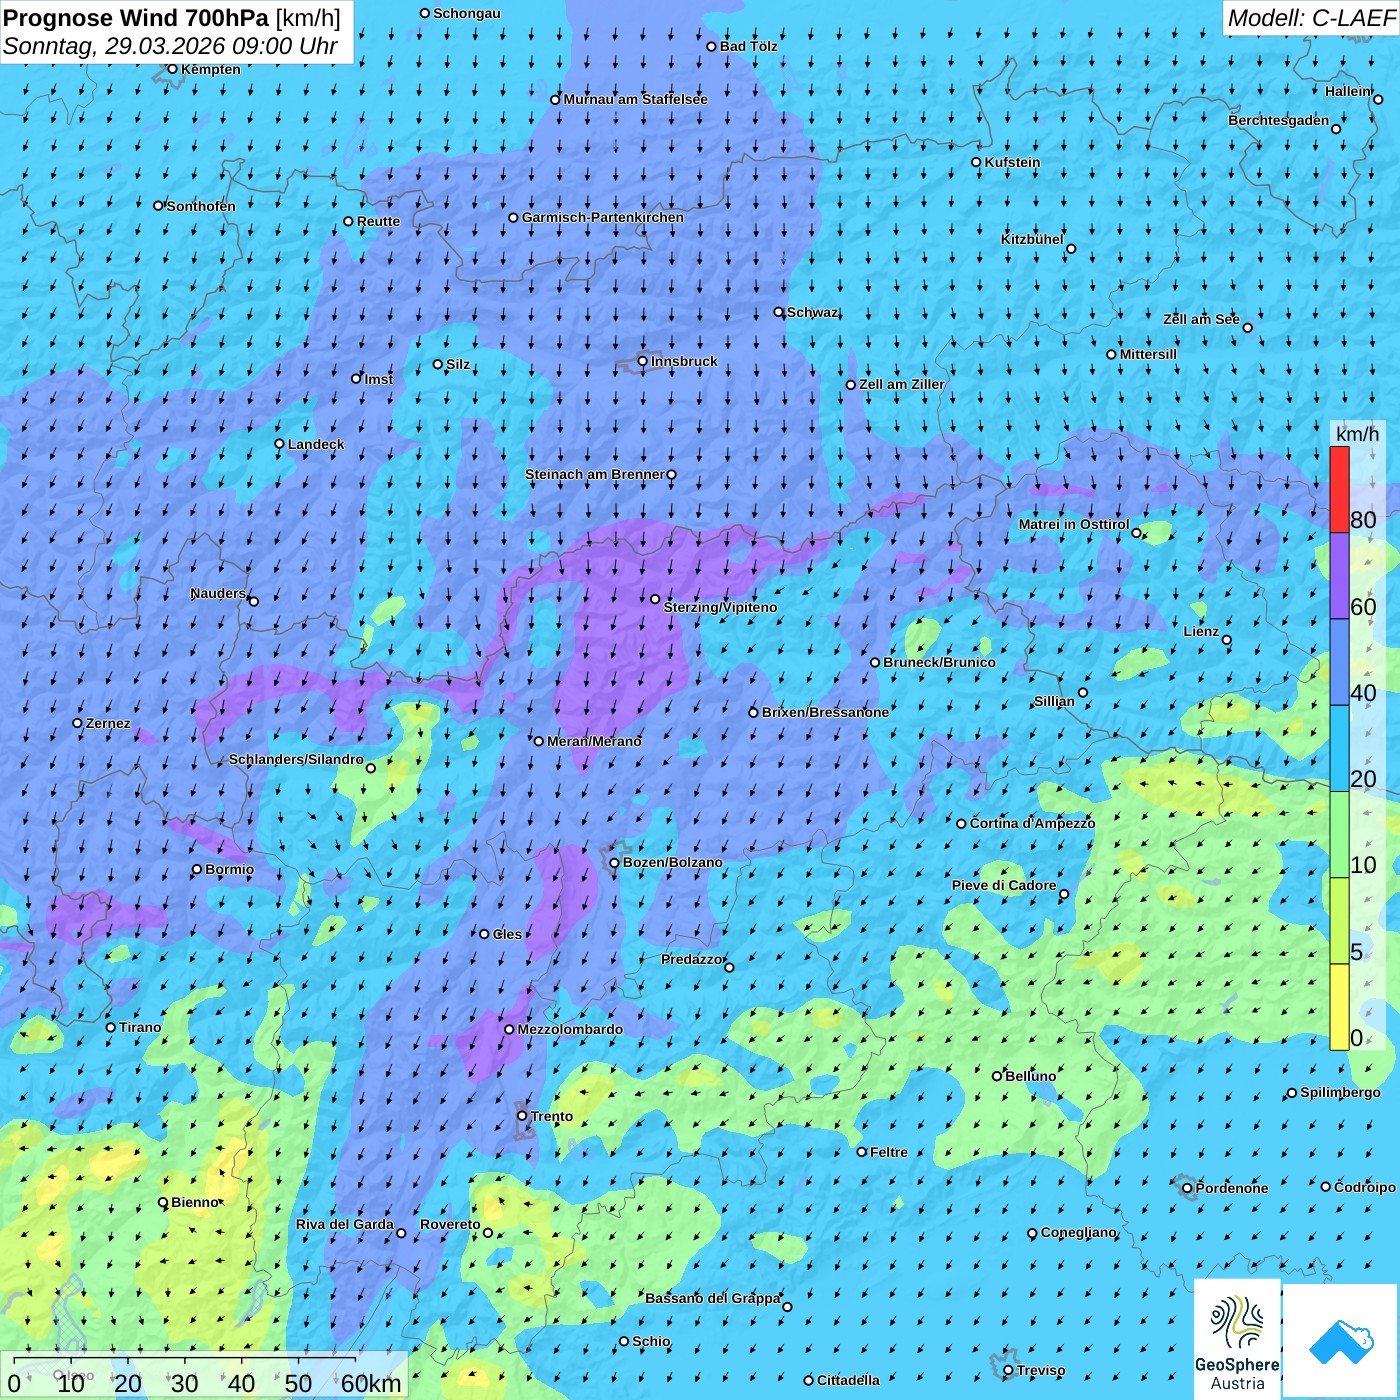The height and width of the screenshot is (1400, 1400).
Task: Click the red 80 km/h legend band
Action: [1339, 489]
